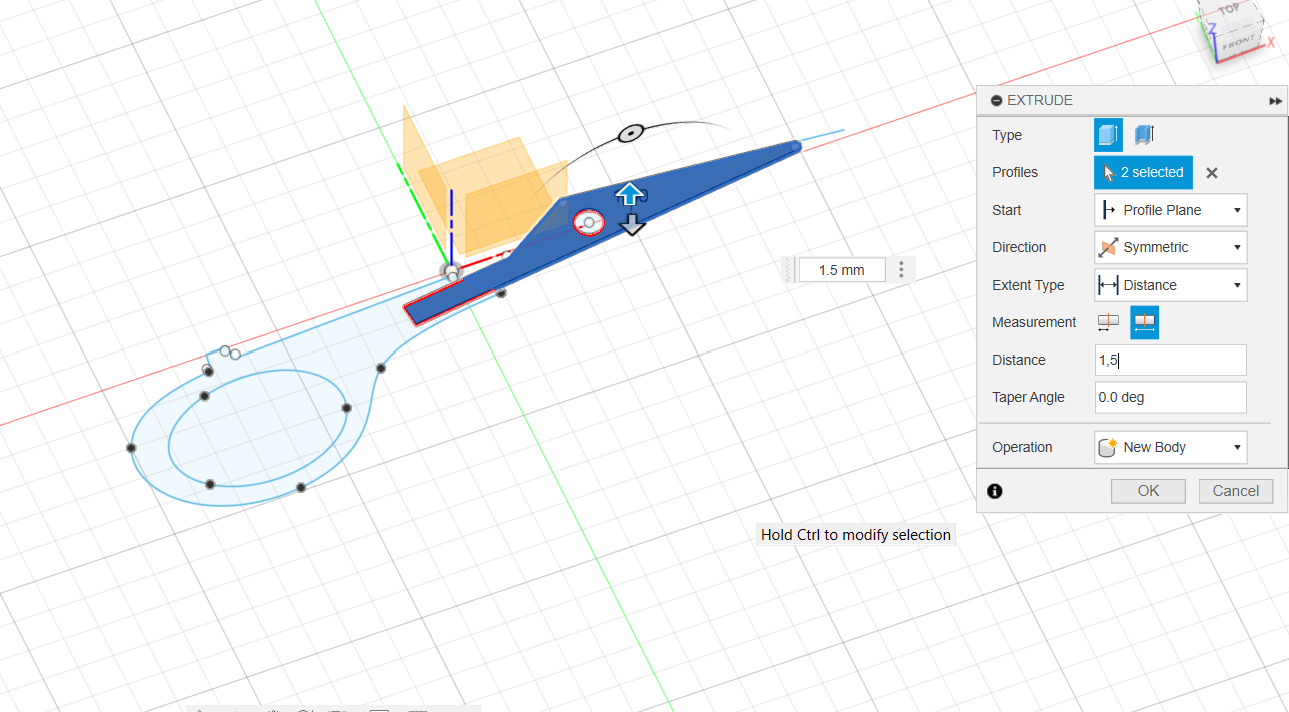
Task: Click the '2 selected' Profiles selector
Action: (x=1143, y=172)
